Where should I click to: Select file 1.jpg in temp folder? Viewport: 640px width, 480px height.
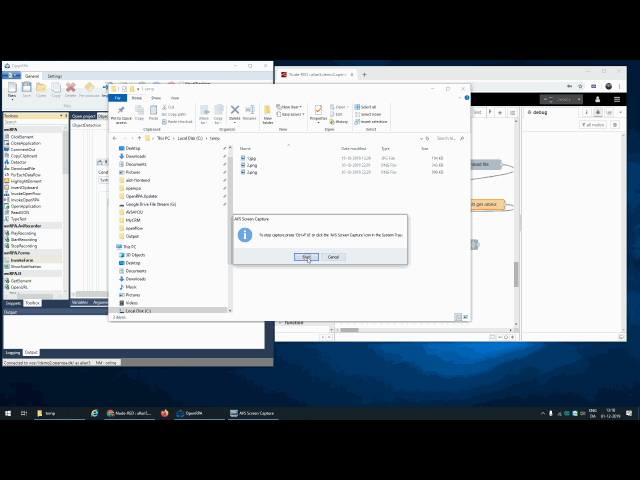click(249, 158)
